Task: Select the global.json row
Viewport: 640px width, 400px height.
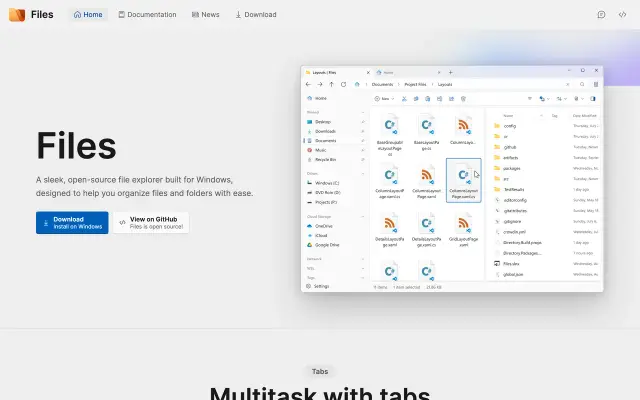Action: tap(545, 274)
